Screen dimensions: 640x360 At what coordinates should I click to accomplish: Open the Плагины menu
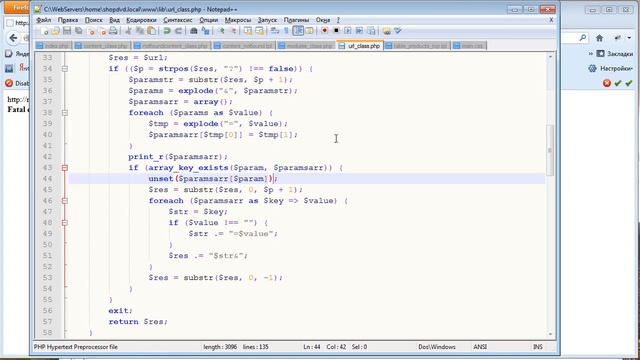coord(296,20)
